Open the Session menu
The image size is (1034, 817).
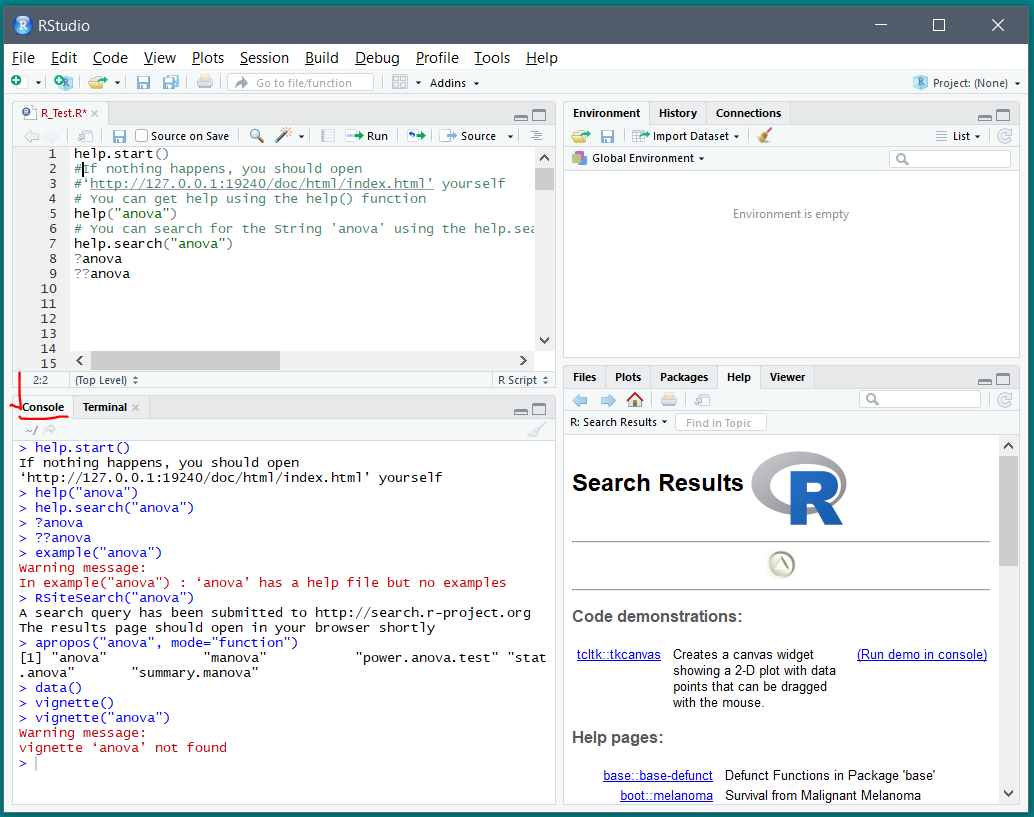coord(264,58)
